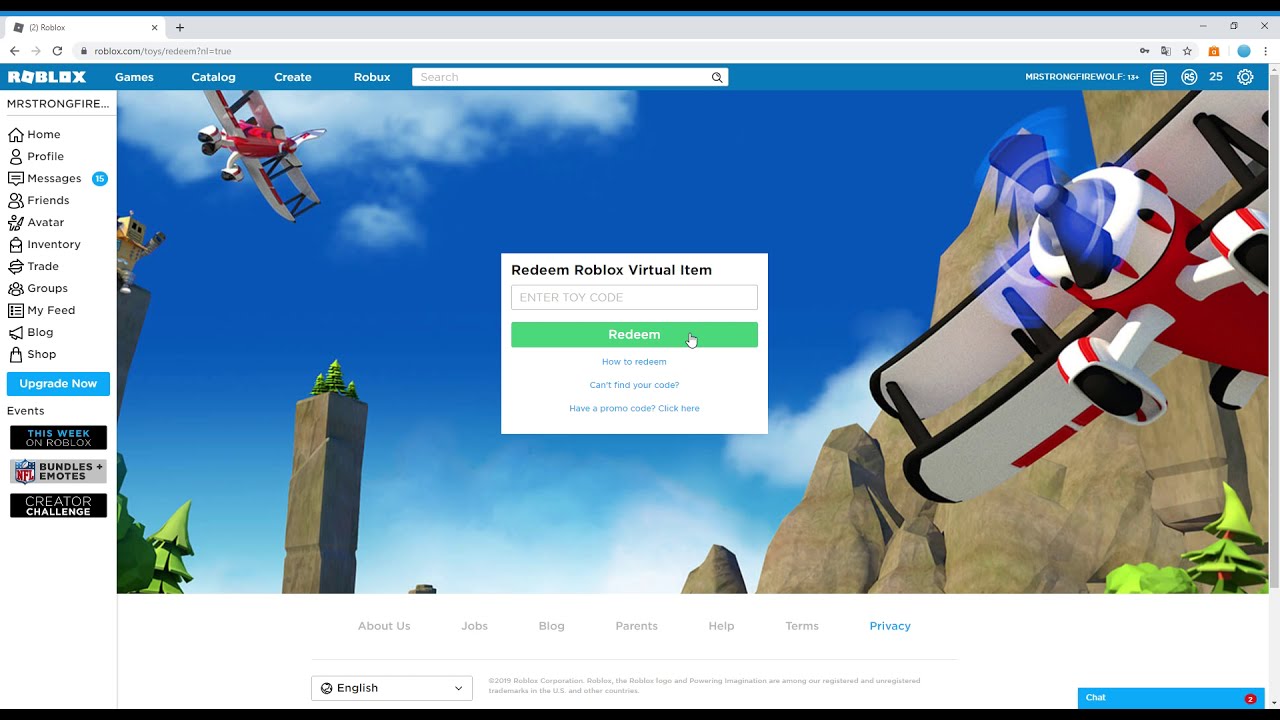Open the Terms footer link
This screenshot has height=720, width=1280.
[802, 626]
